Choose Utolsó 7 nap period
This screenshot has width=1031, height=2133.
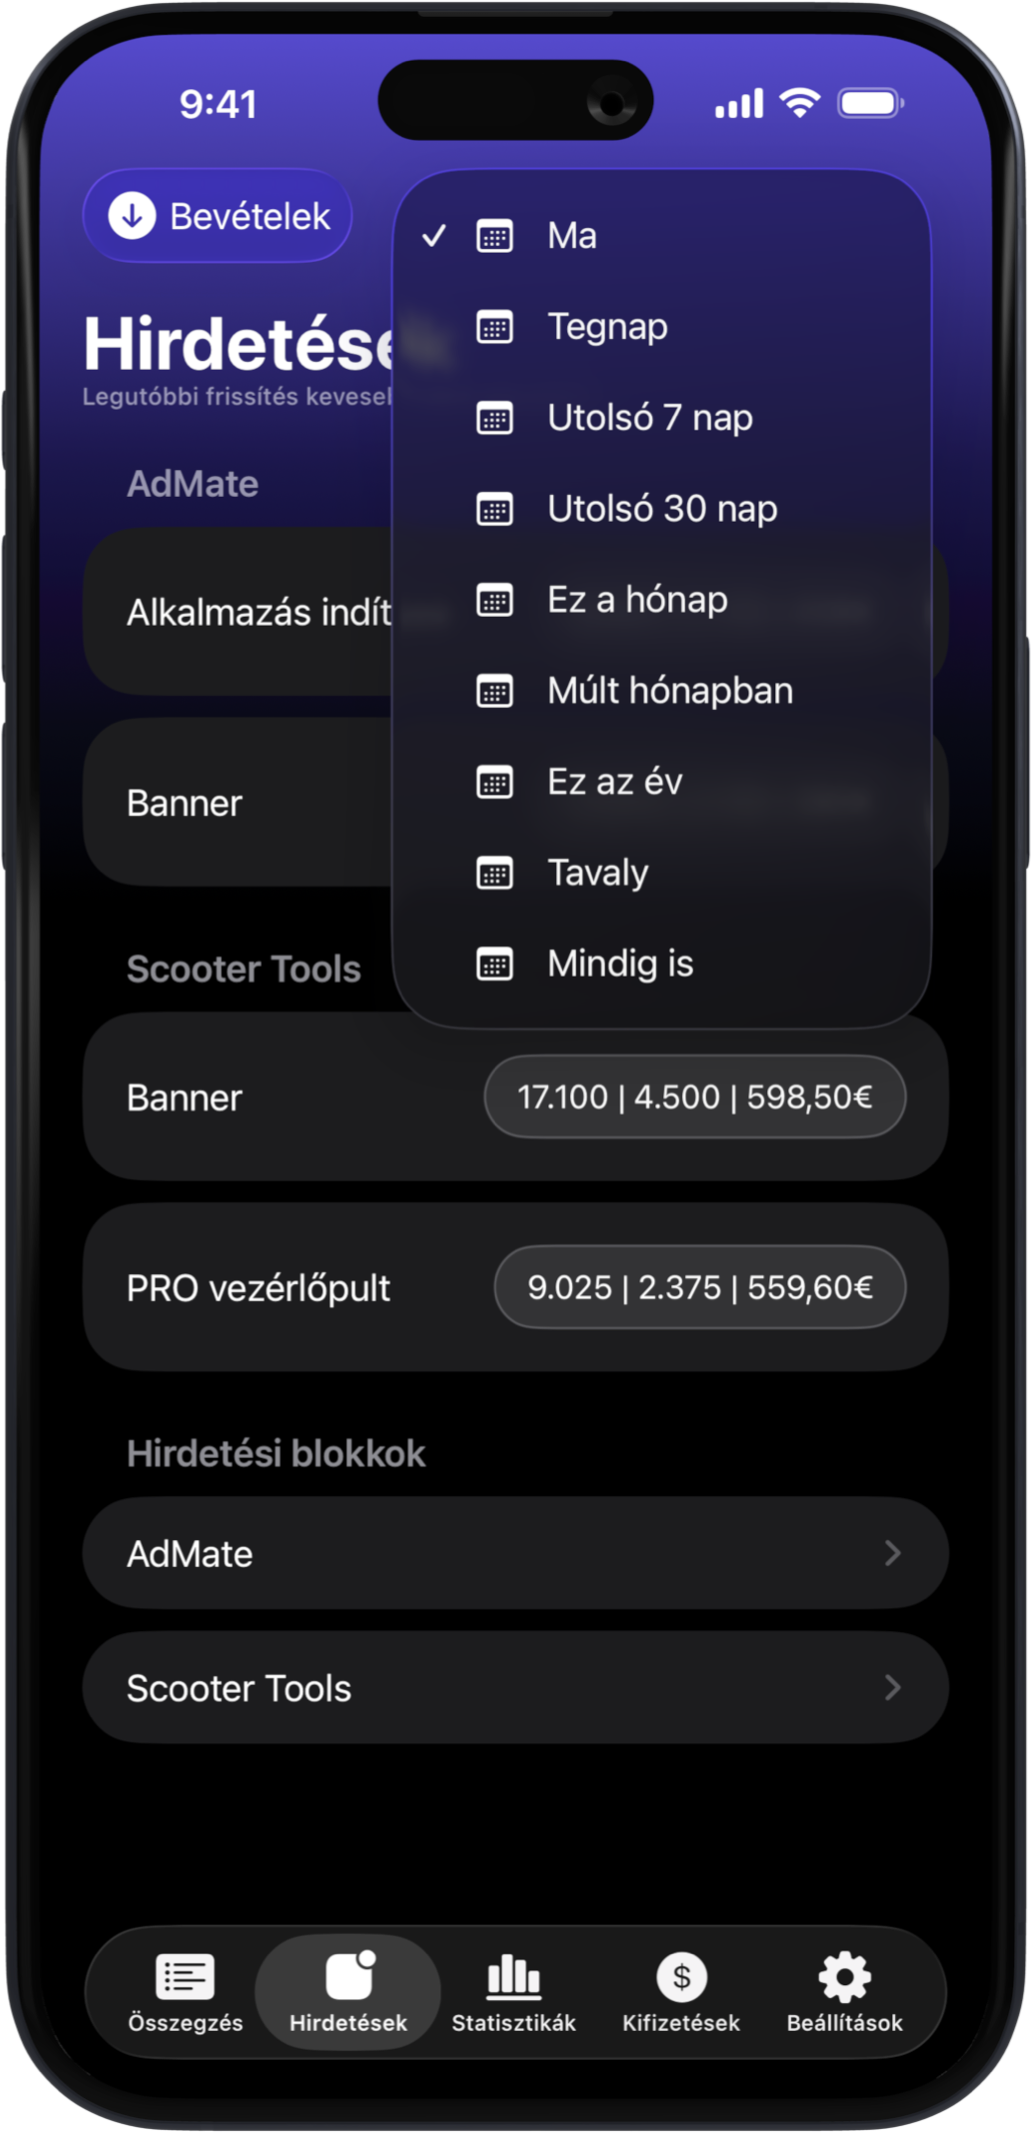pyautogui.click(x=650, y=418)
